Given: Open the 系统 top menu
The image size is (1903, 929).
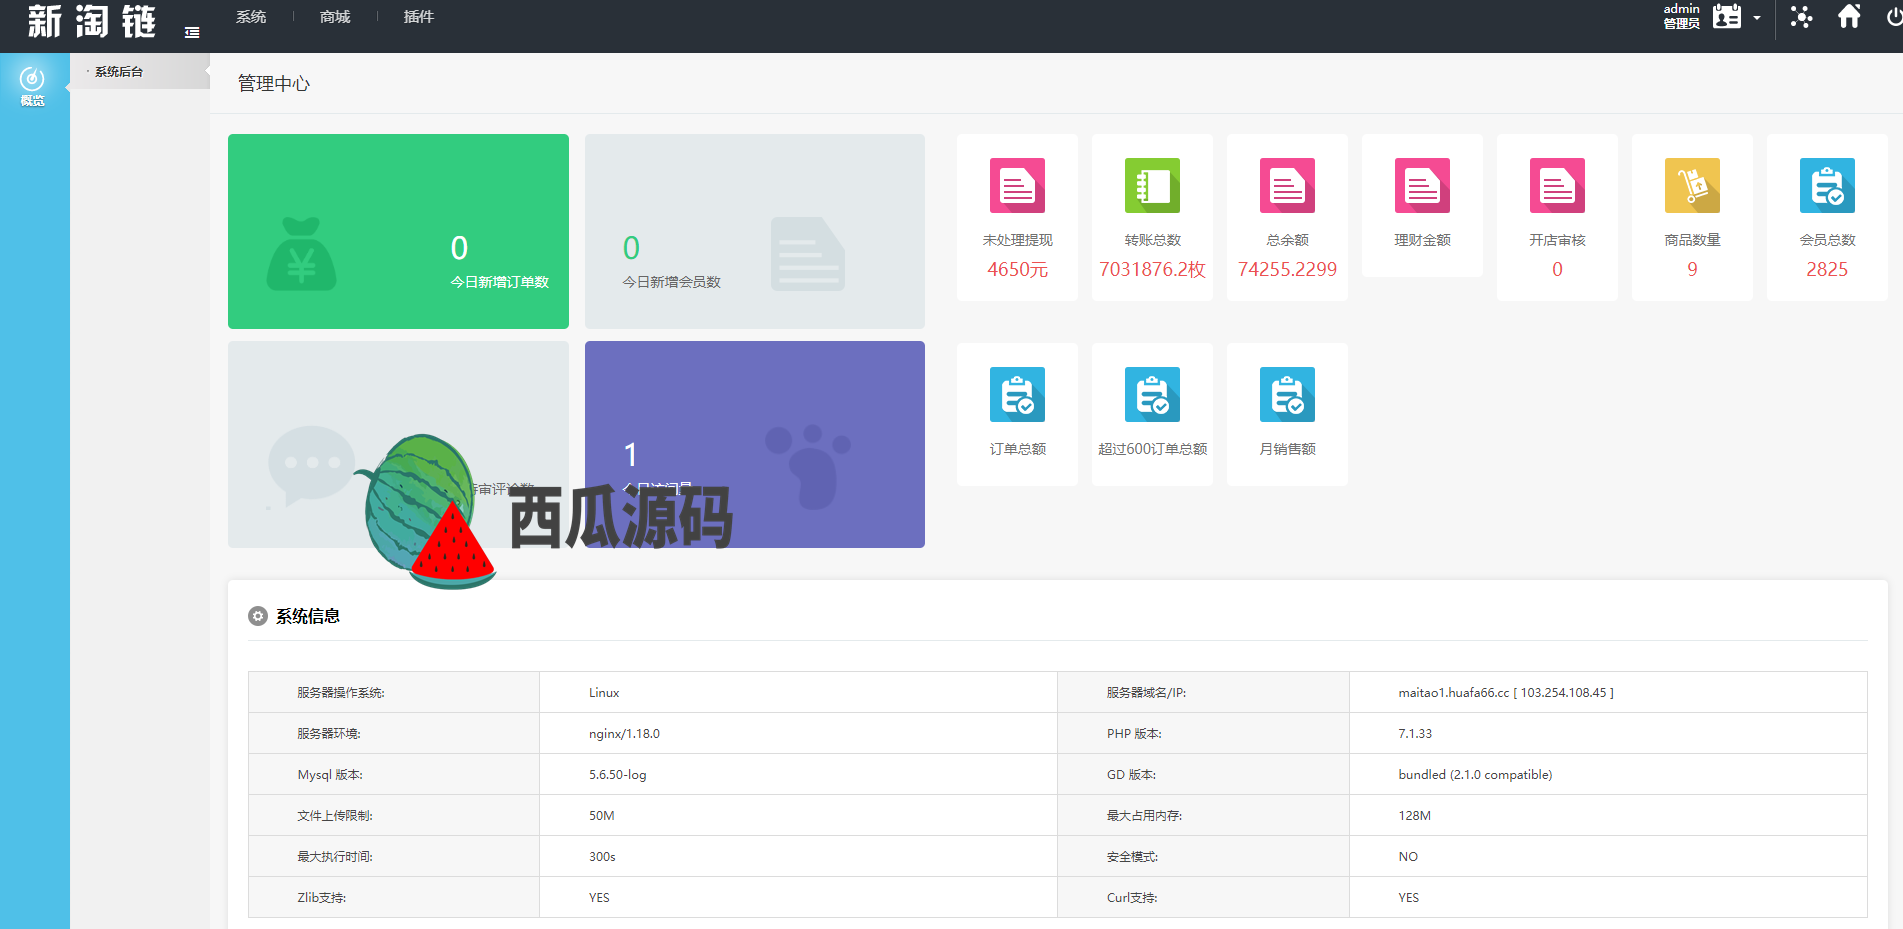Looking at the screenshot, I should pos(251,17).
